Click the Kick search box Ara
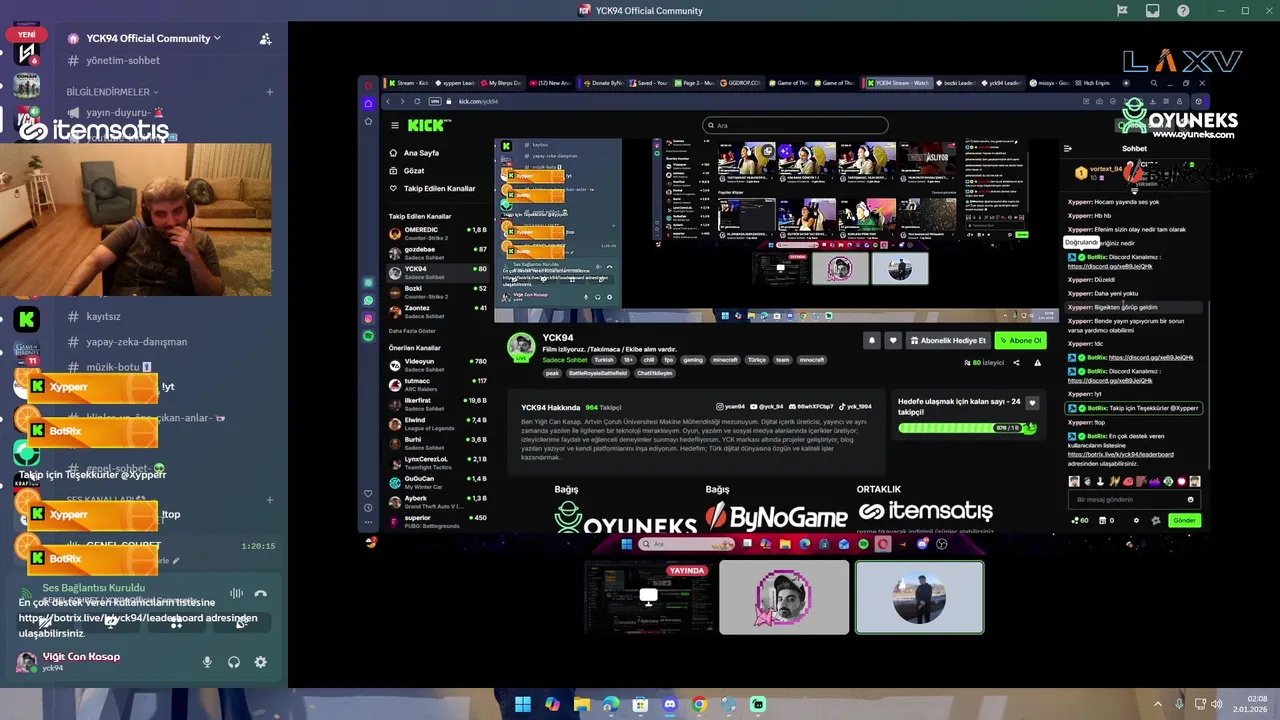The height and width of the screenshot is (720, 1280). click(x=795, y=125)
